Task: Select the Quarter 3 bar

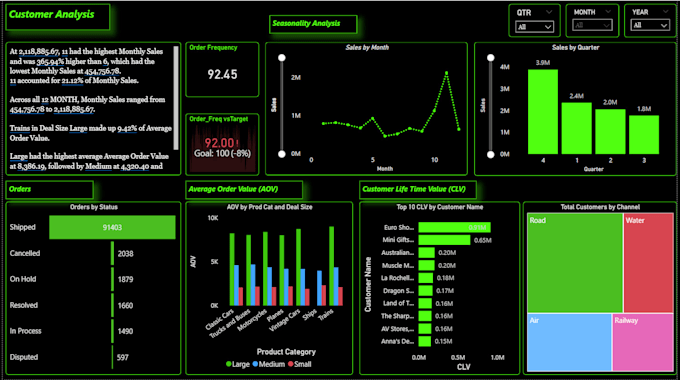Action: pos(644,135)
